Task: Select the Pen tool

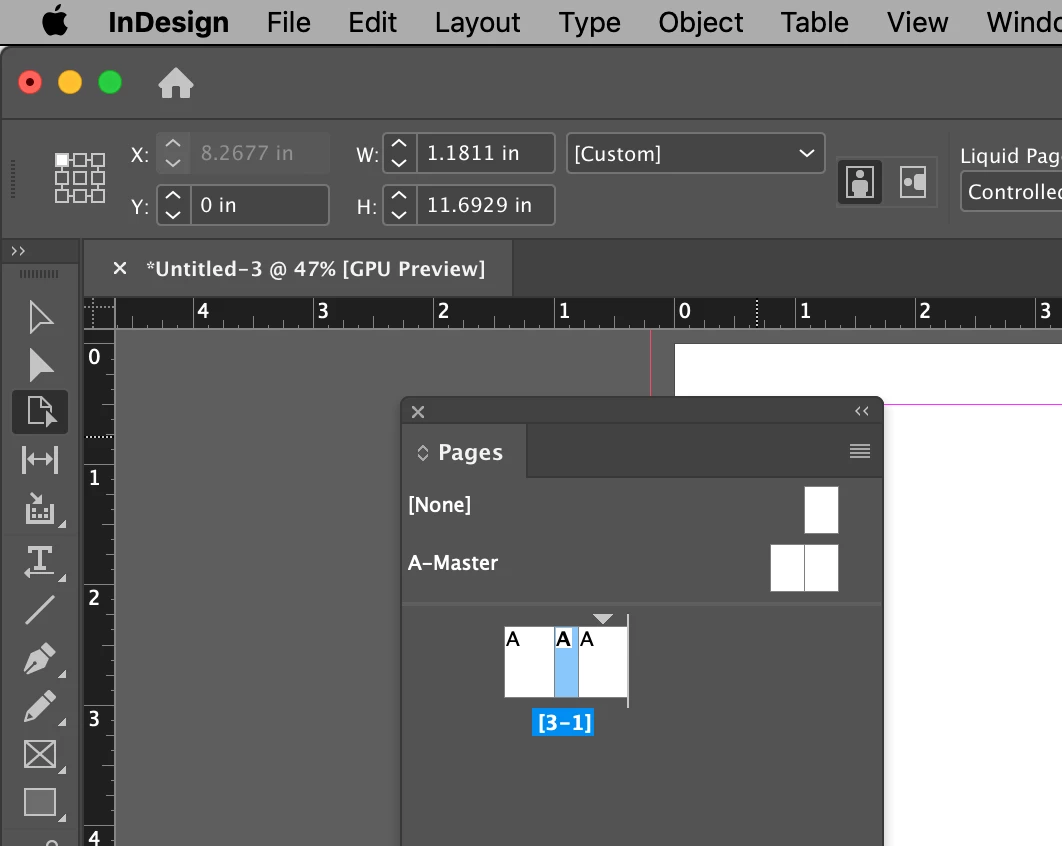Action: point(40,658)
